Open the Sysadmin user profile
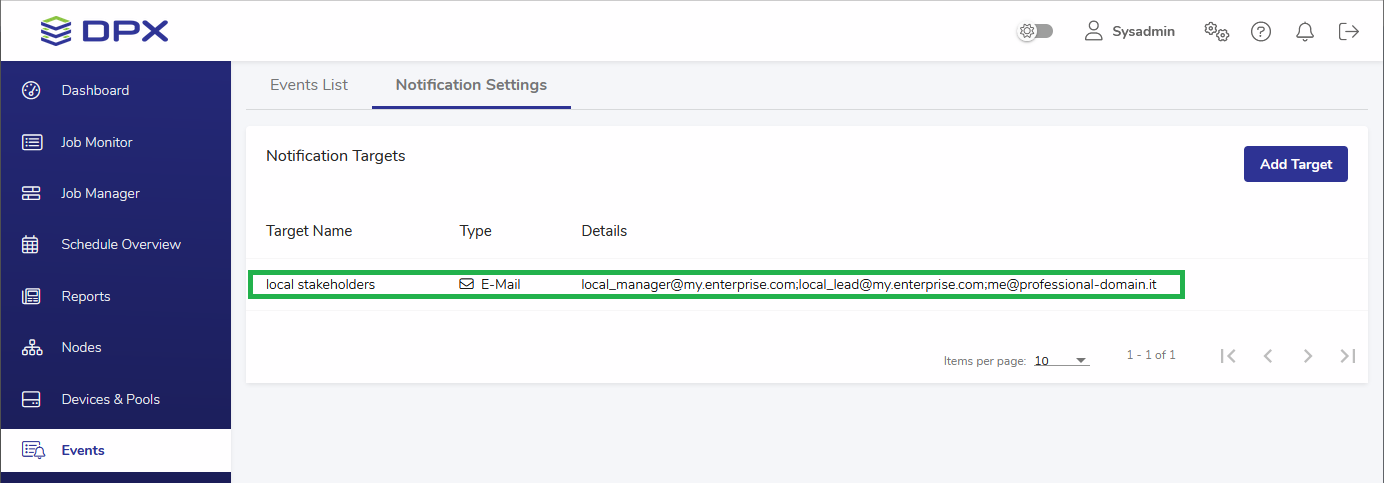The height and width of the screenshot is (483, 1384). (1130, 32)
